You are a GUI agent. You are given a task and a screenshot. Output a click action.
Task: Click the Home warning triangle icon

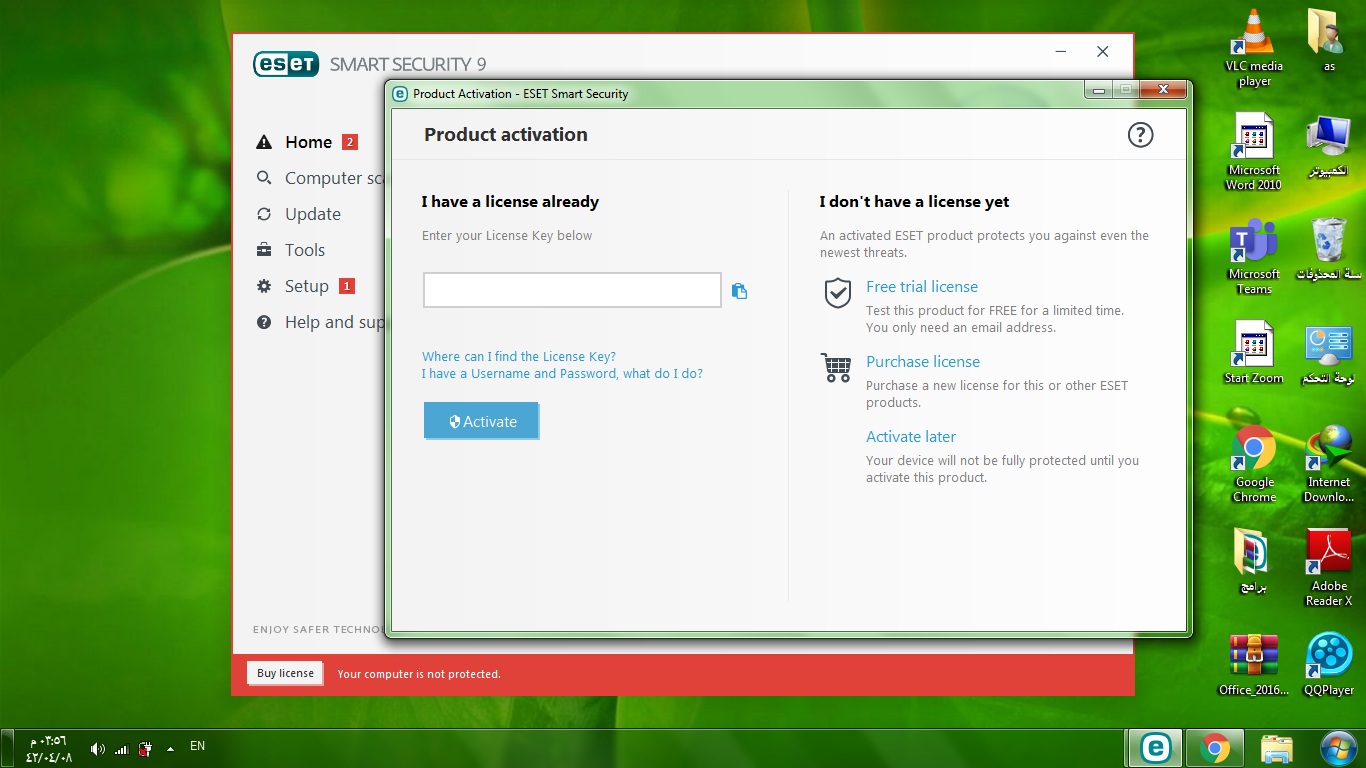coord(264,142)
